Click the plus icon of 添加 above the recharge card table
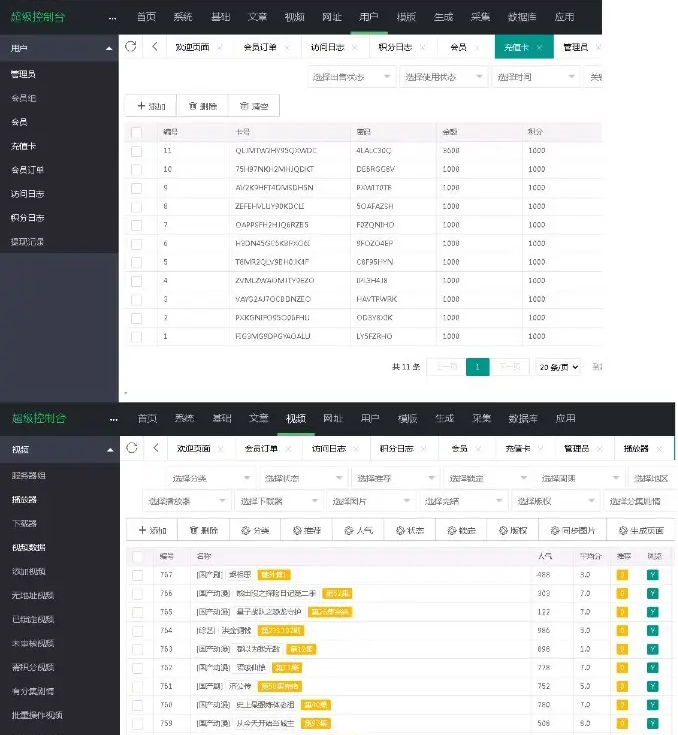The width and height of the screenshot is (678, 735). (x=141, y=106)
